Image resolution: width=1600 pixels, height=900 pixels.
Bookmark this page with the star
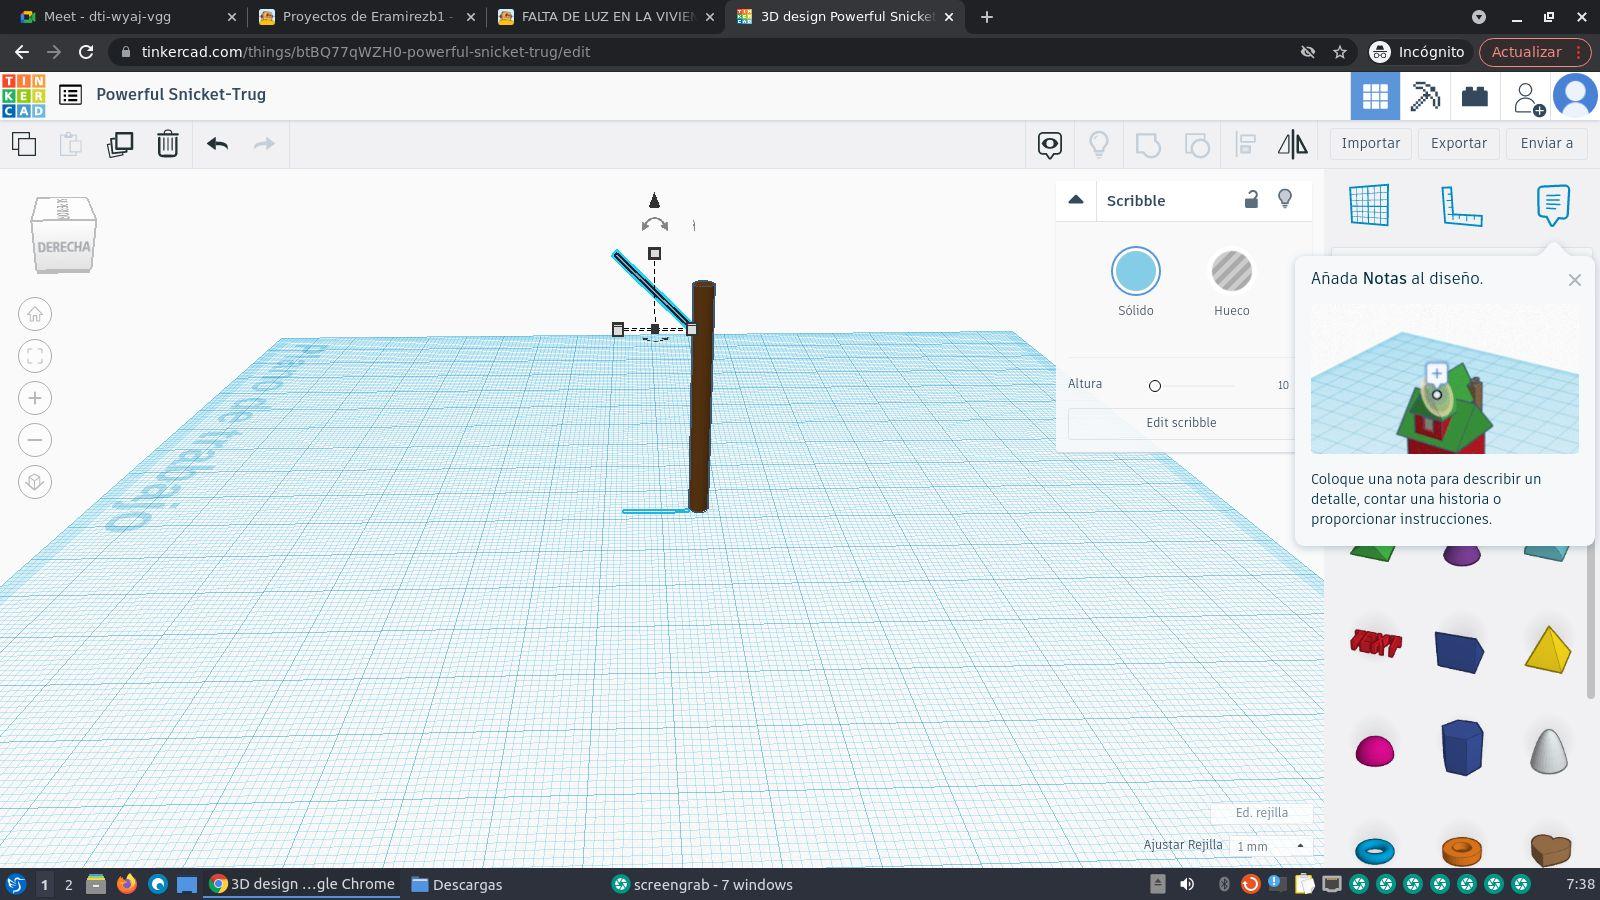click(1340, 52)
